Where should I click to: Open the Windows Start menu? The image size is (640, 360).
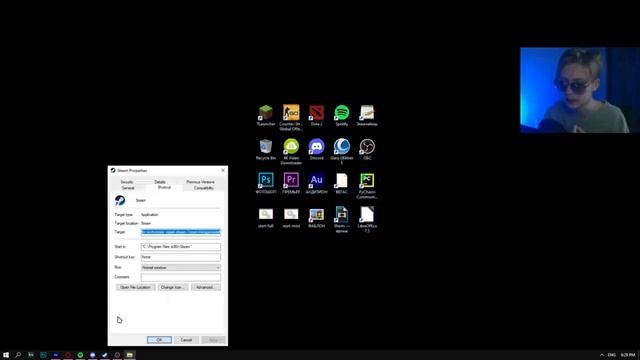[6, 355]
